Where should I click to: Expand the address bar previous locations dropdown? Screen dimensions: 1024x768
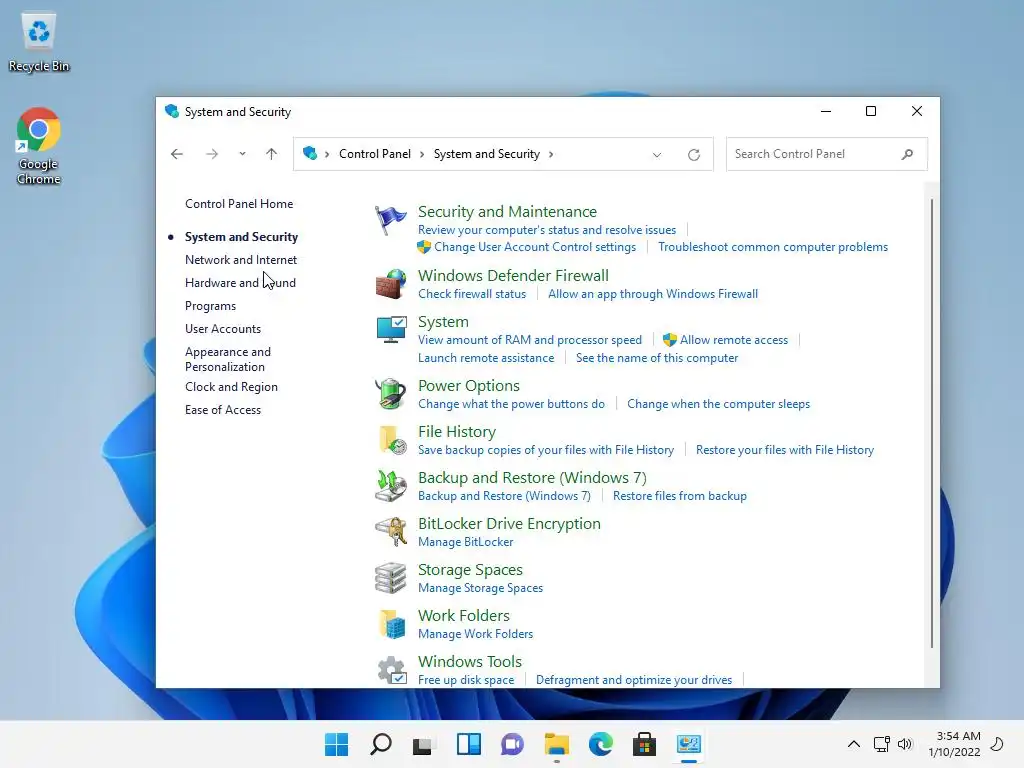coord(657,155)
